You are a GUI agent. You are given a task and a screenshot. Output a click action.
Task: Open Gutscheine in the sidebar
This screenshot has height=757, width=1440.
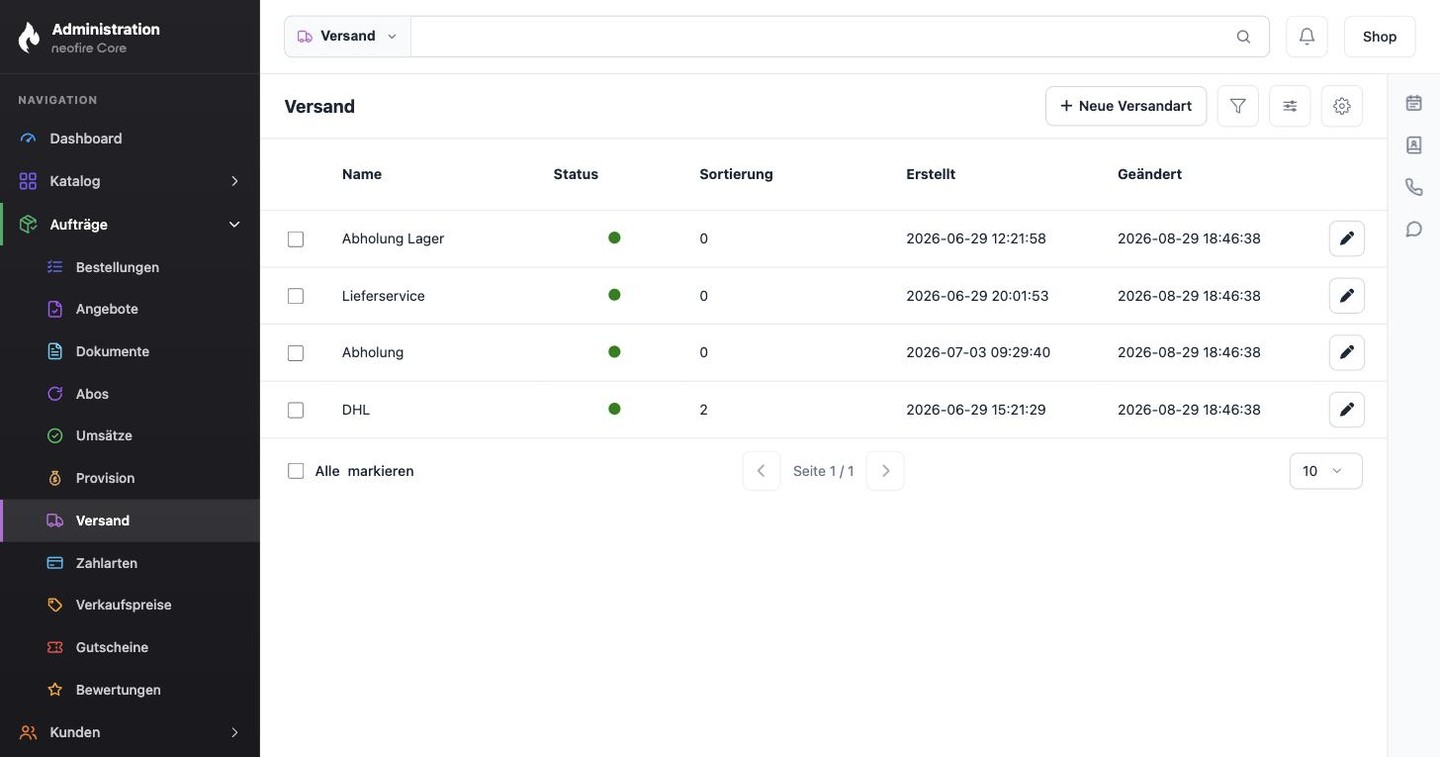[130, 647]
